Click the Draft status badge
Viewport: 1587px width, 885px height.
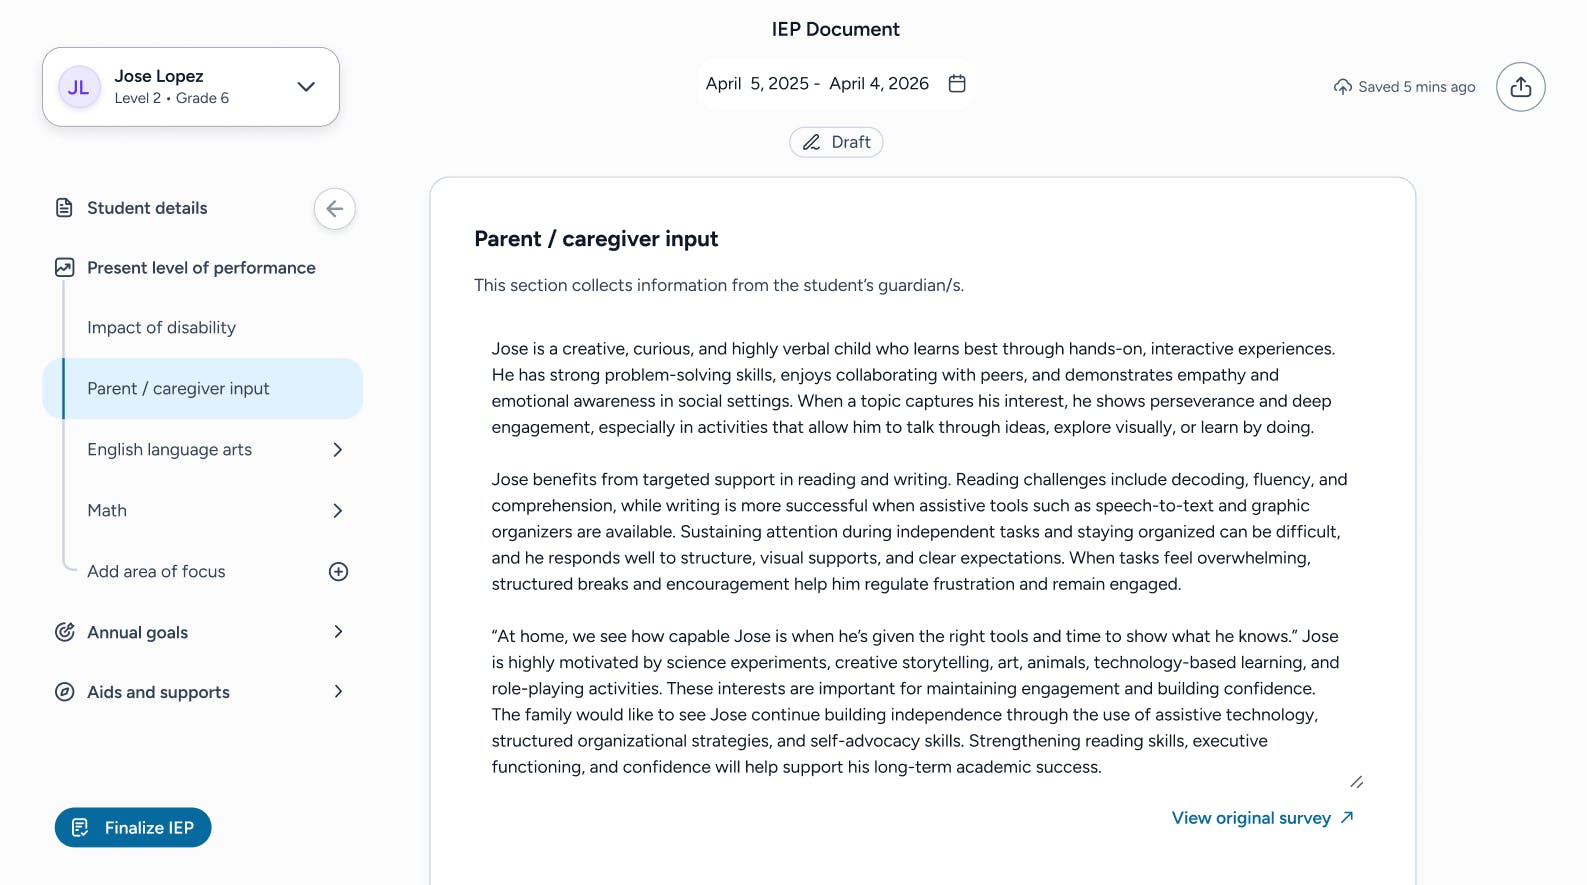pos(836,142)
